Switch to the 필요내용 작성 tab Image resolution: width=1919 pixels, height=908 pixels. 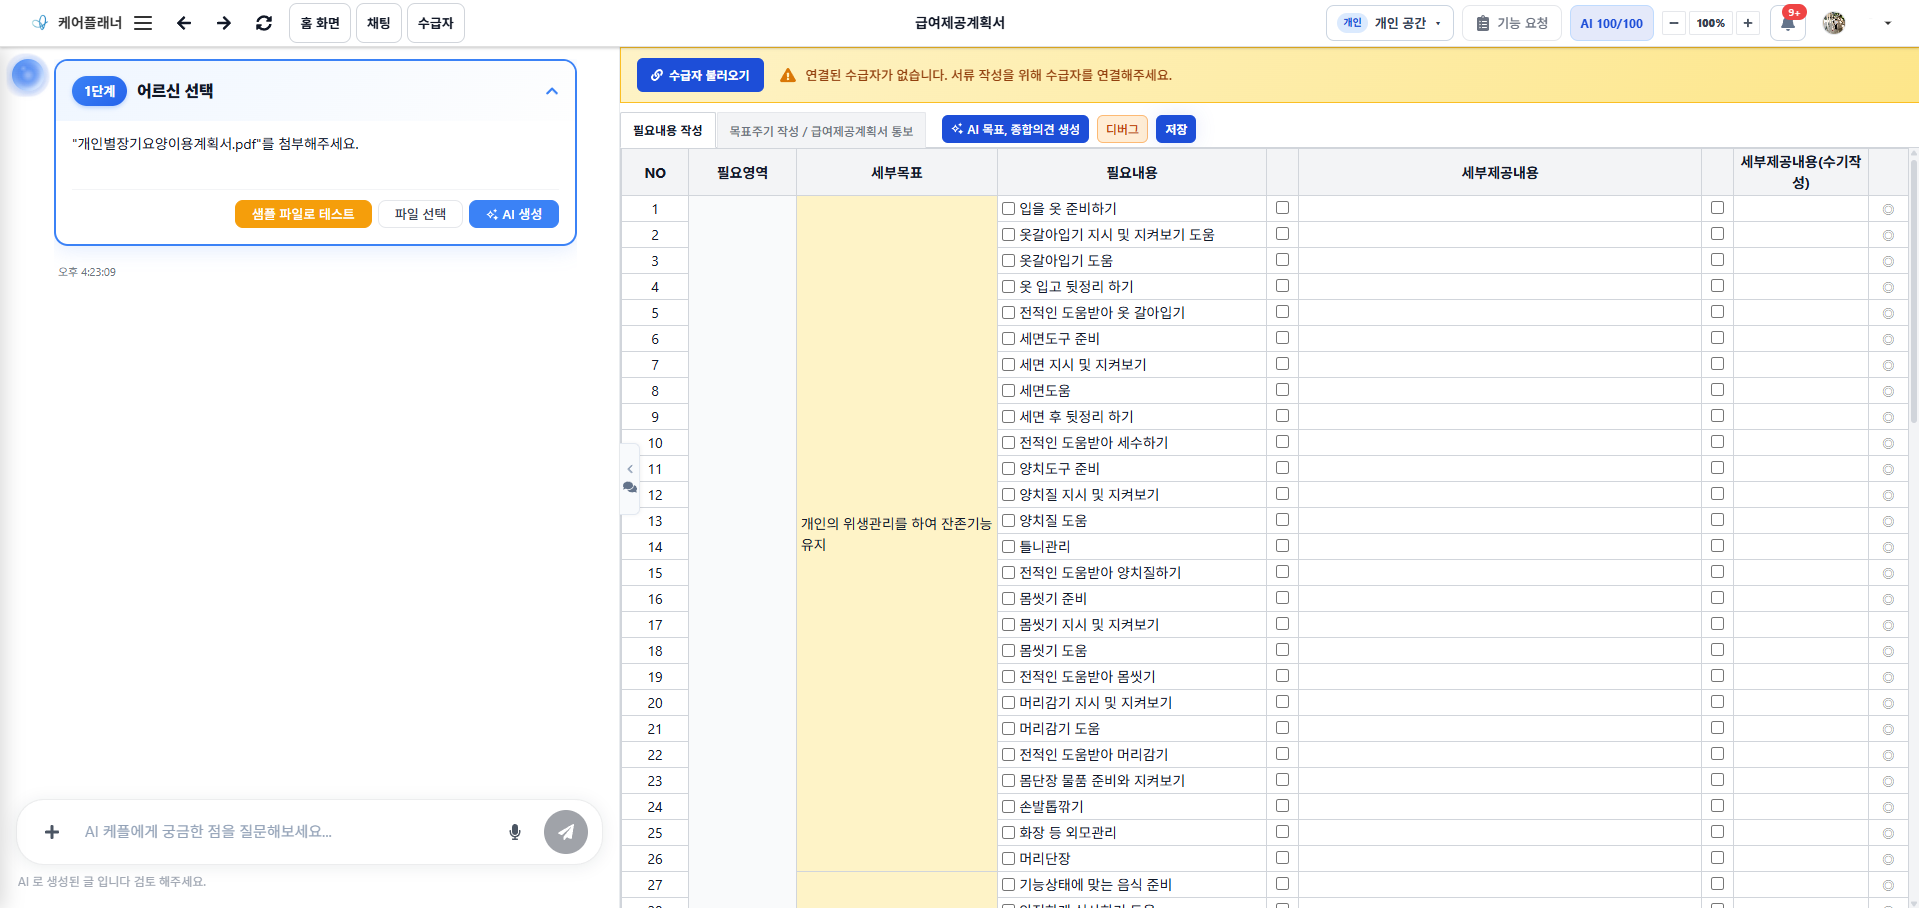click(x=668, y=130)
